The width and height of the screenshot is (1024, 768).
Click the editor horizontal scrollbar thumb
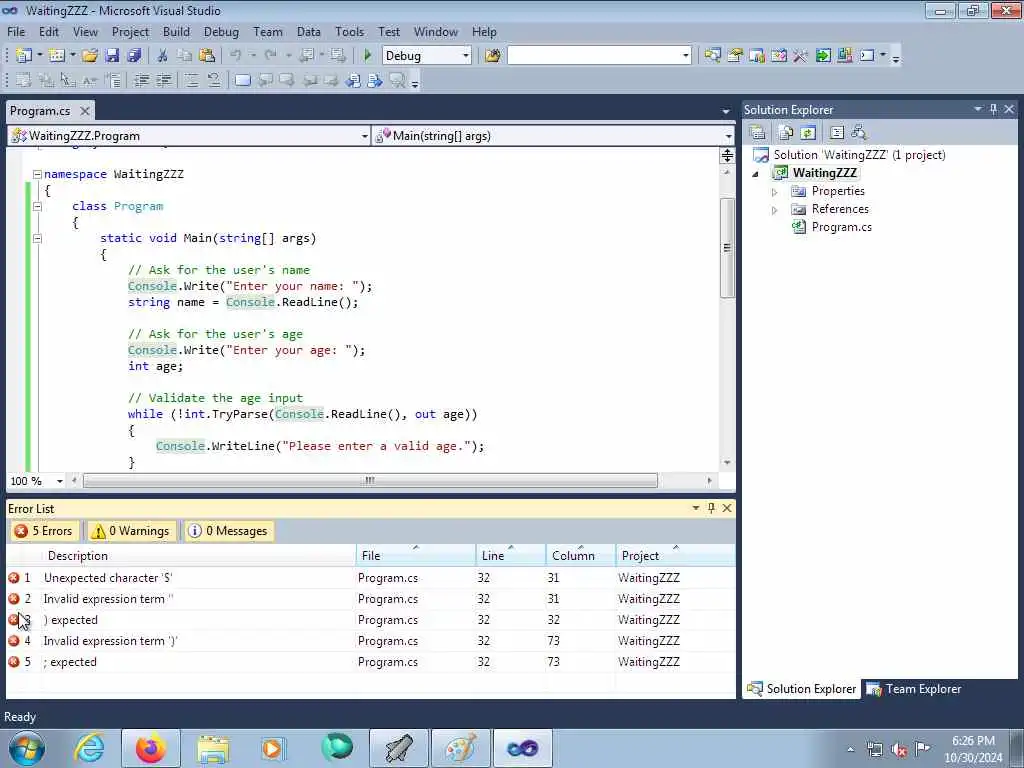click(x=370, y=481)
